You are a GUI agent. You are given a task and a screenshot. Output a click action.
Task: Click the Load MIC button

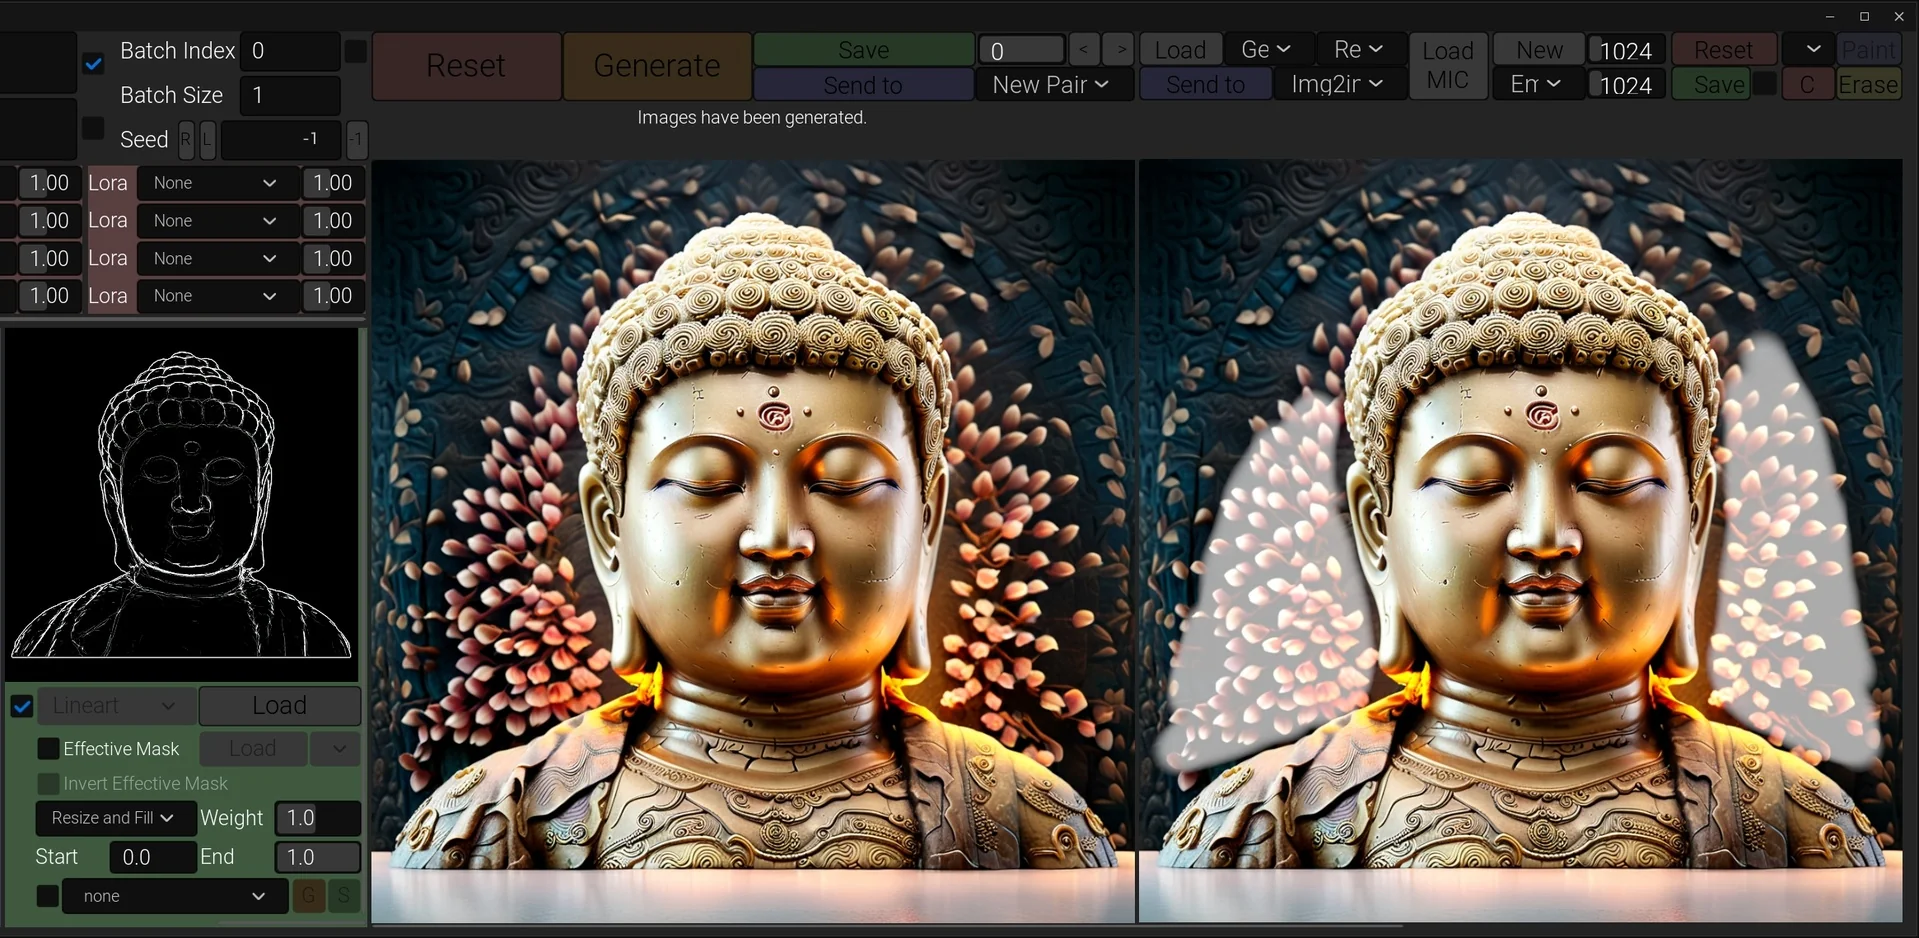(x=1447, y=66)
